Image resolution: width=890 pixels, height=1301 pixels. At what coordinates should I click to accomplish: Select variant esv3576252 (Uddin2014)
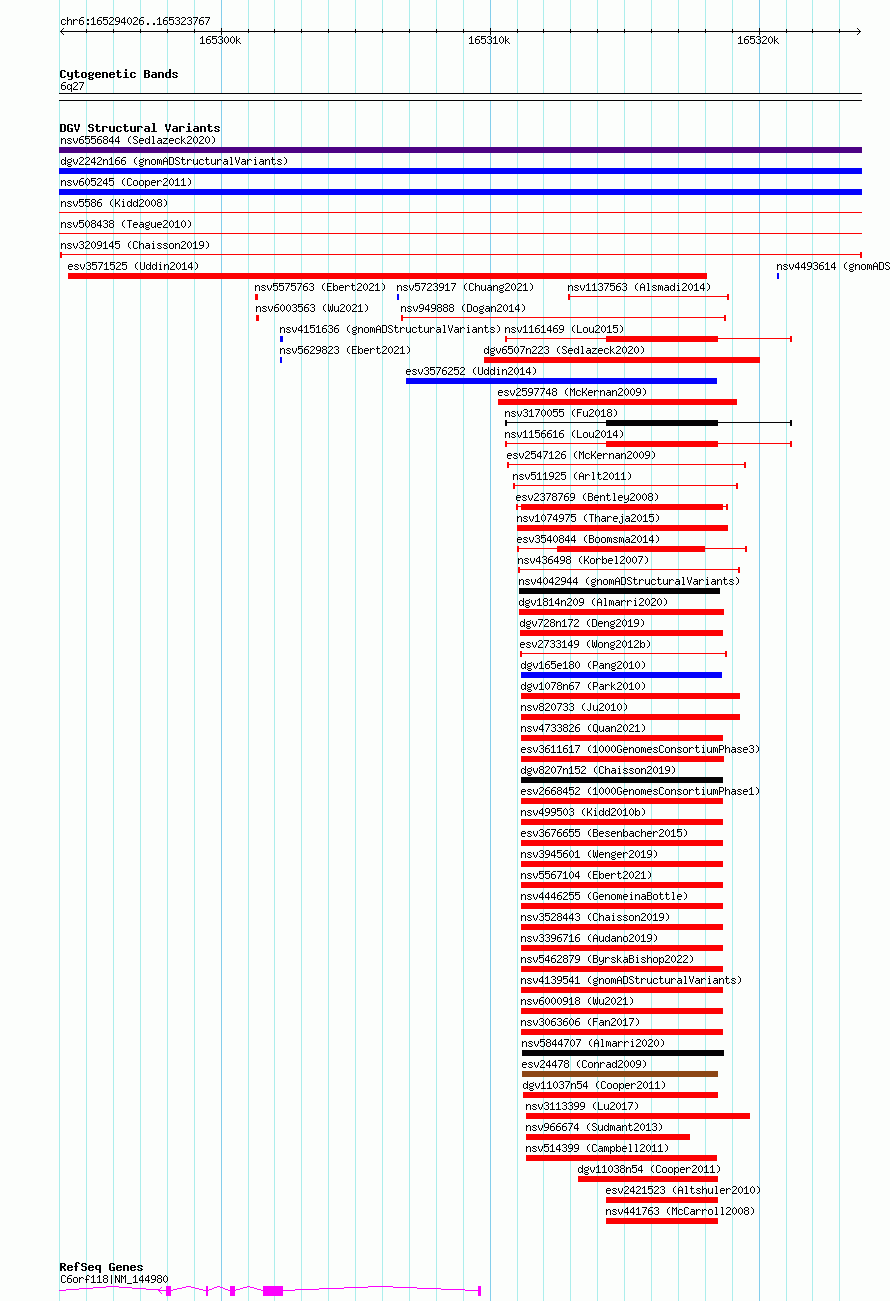(x=471, y=371)
